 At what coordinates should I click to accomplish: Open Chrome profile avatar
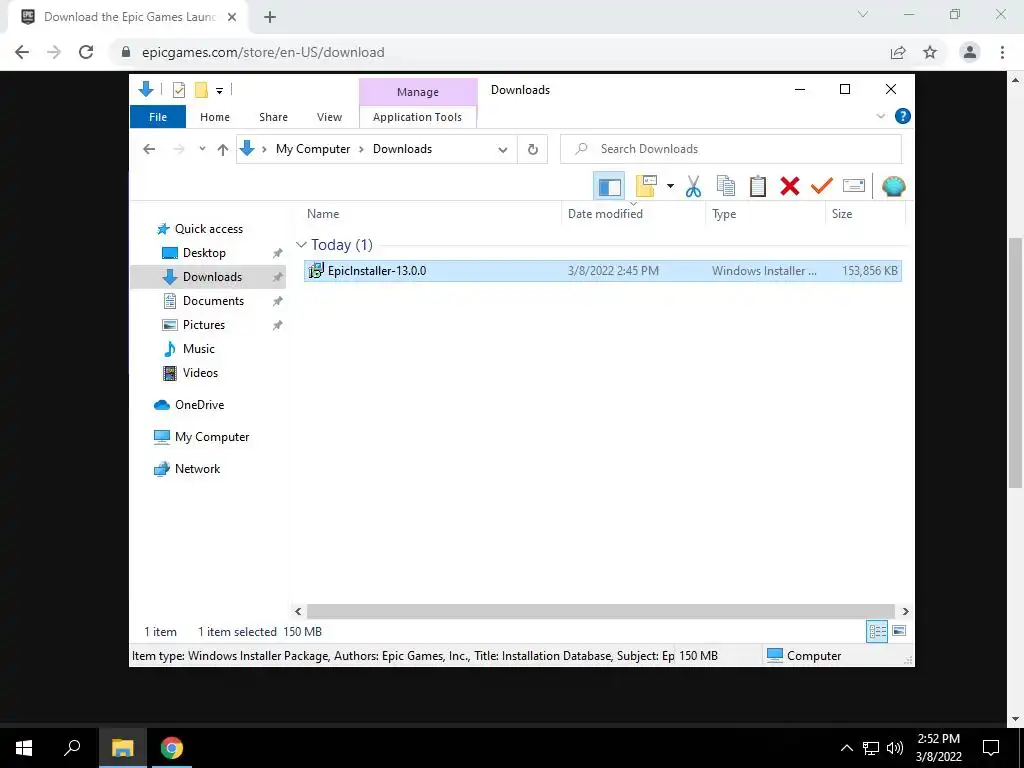click(970, 52)
